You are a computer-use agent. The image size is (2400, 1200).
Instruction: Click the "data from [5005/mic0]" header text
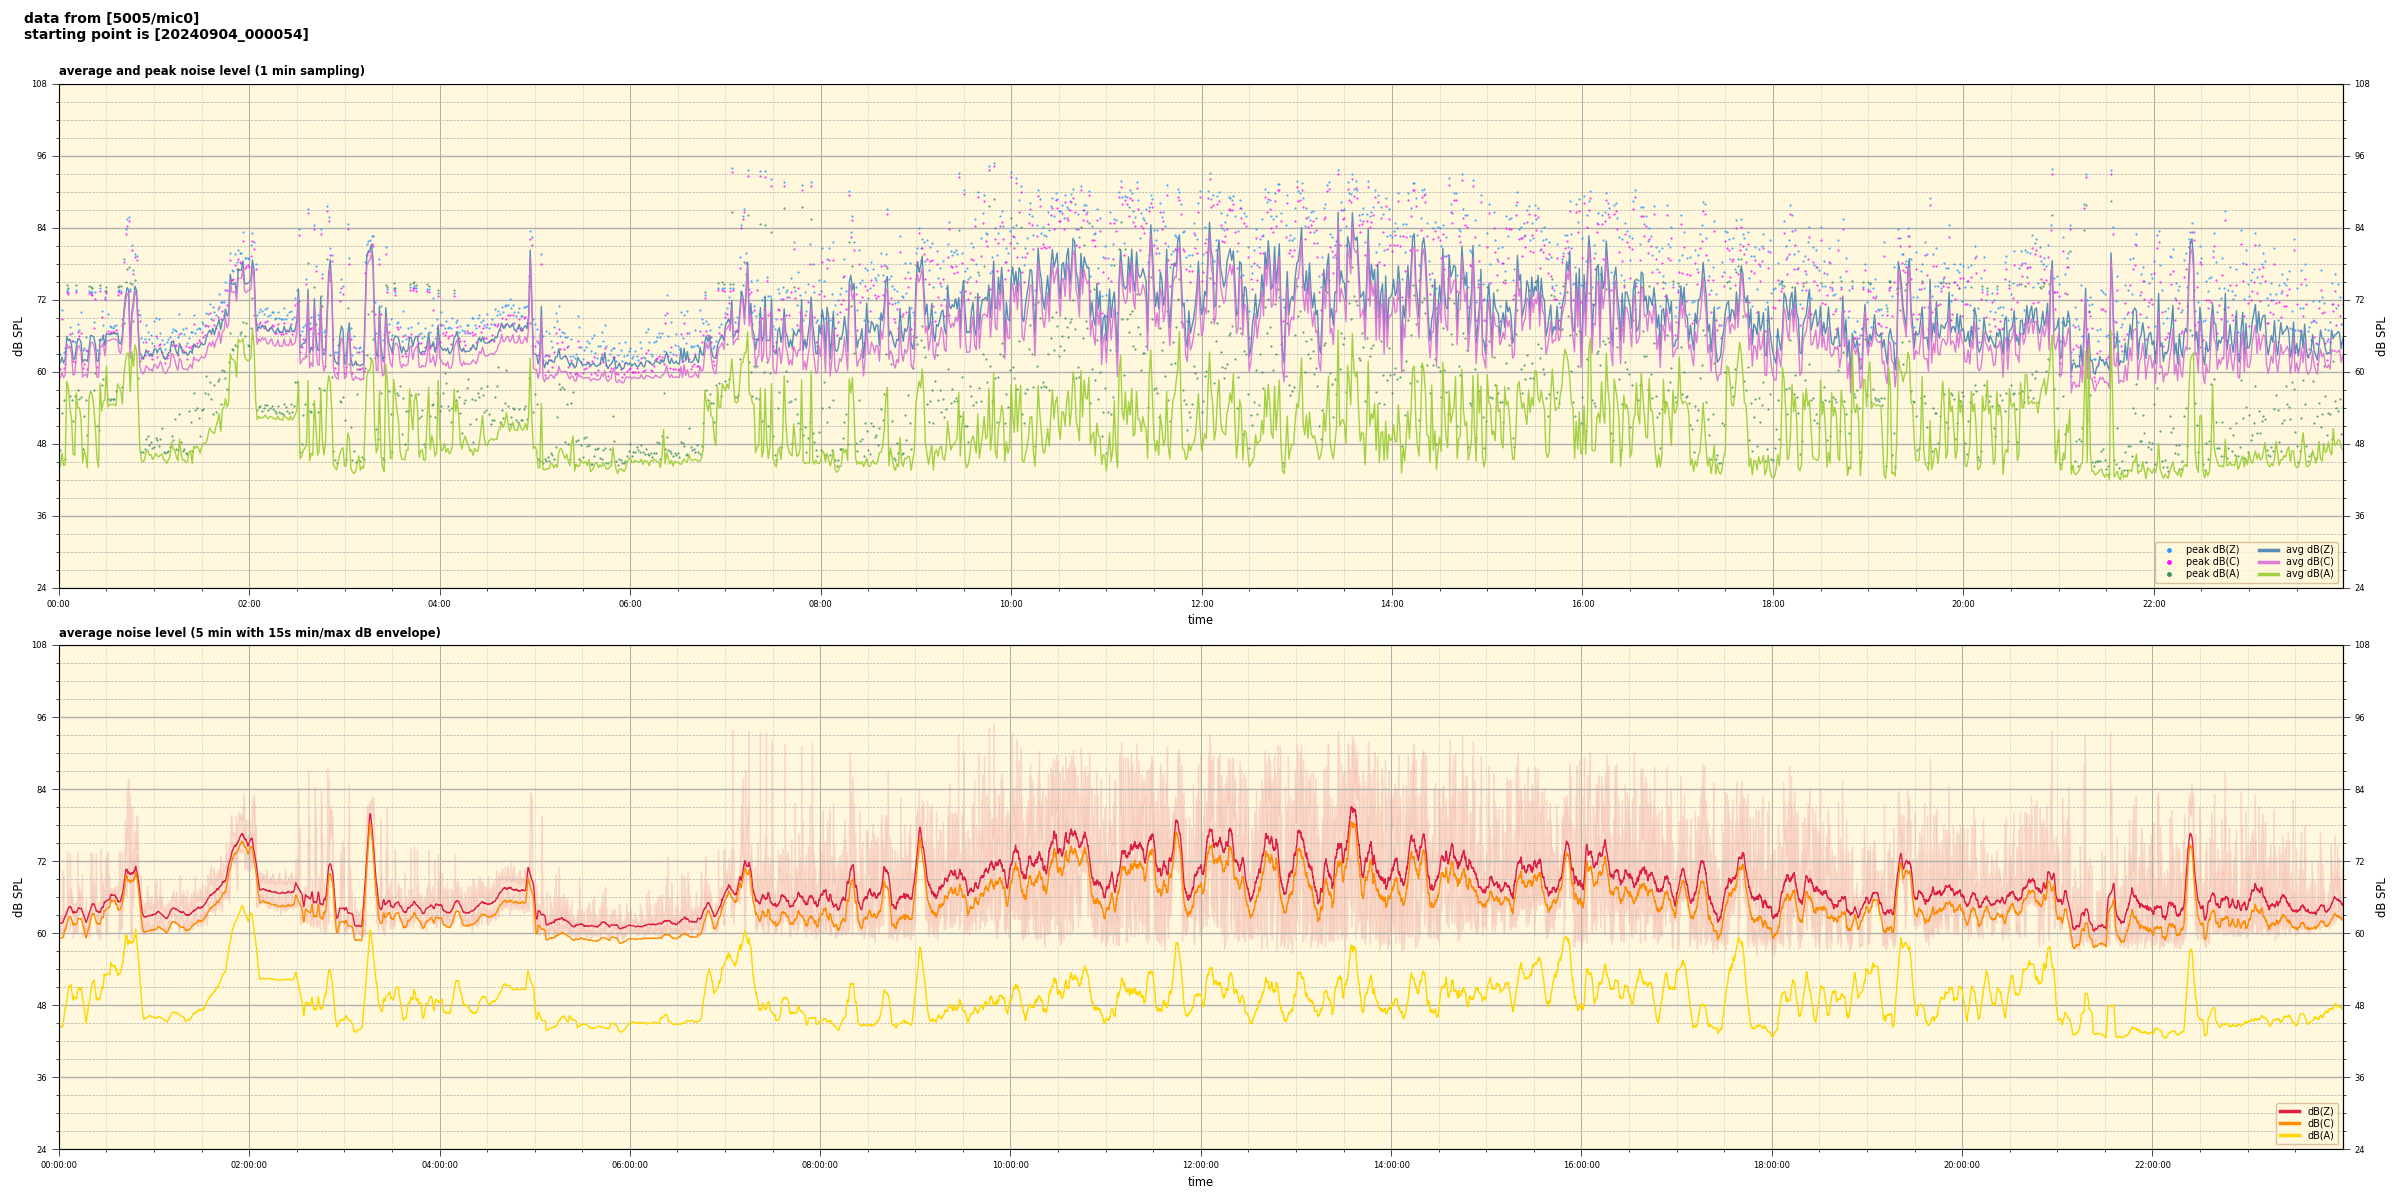[111, 18]
